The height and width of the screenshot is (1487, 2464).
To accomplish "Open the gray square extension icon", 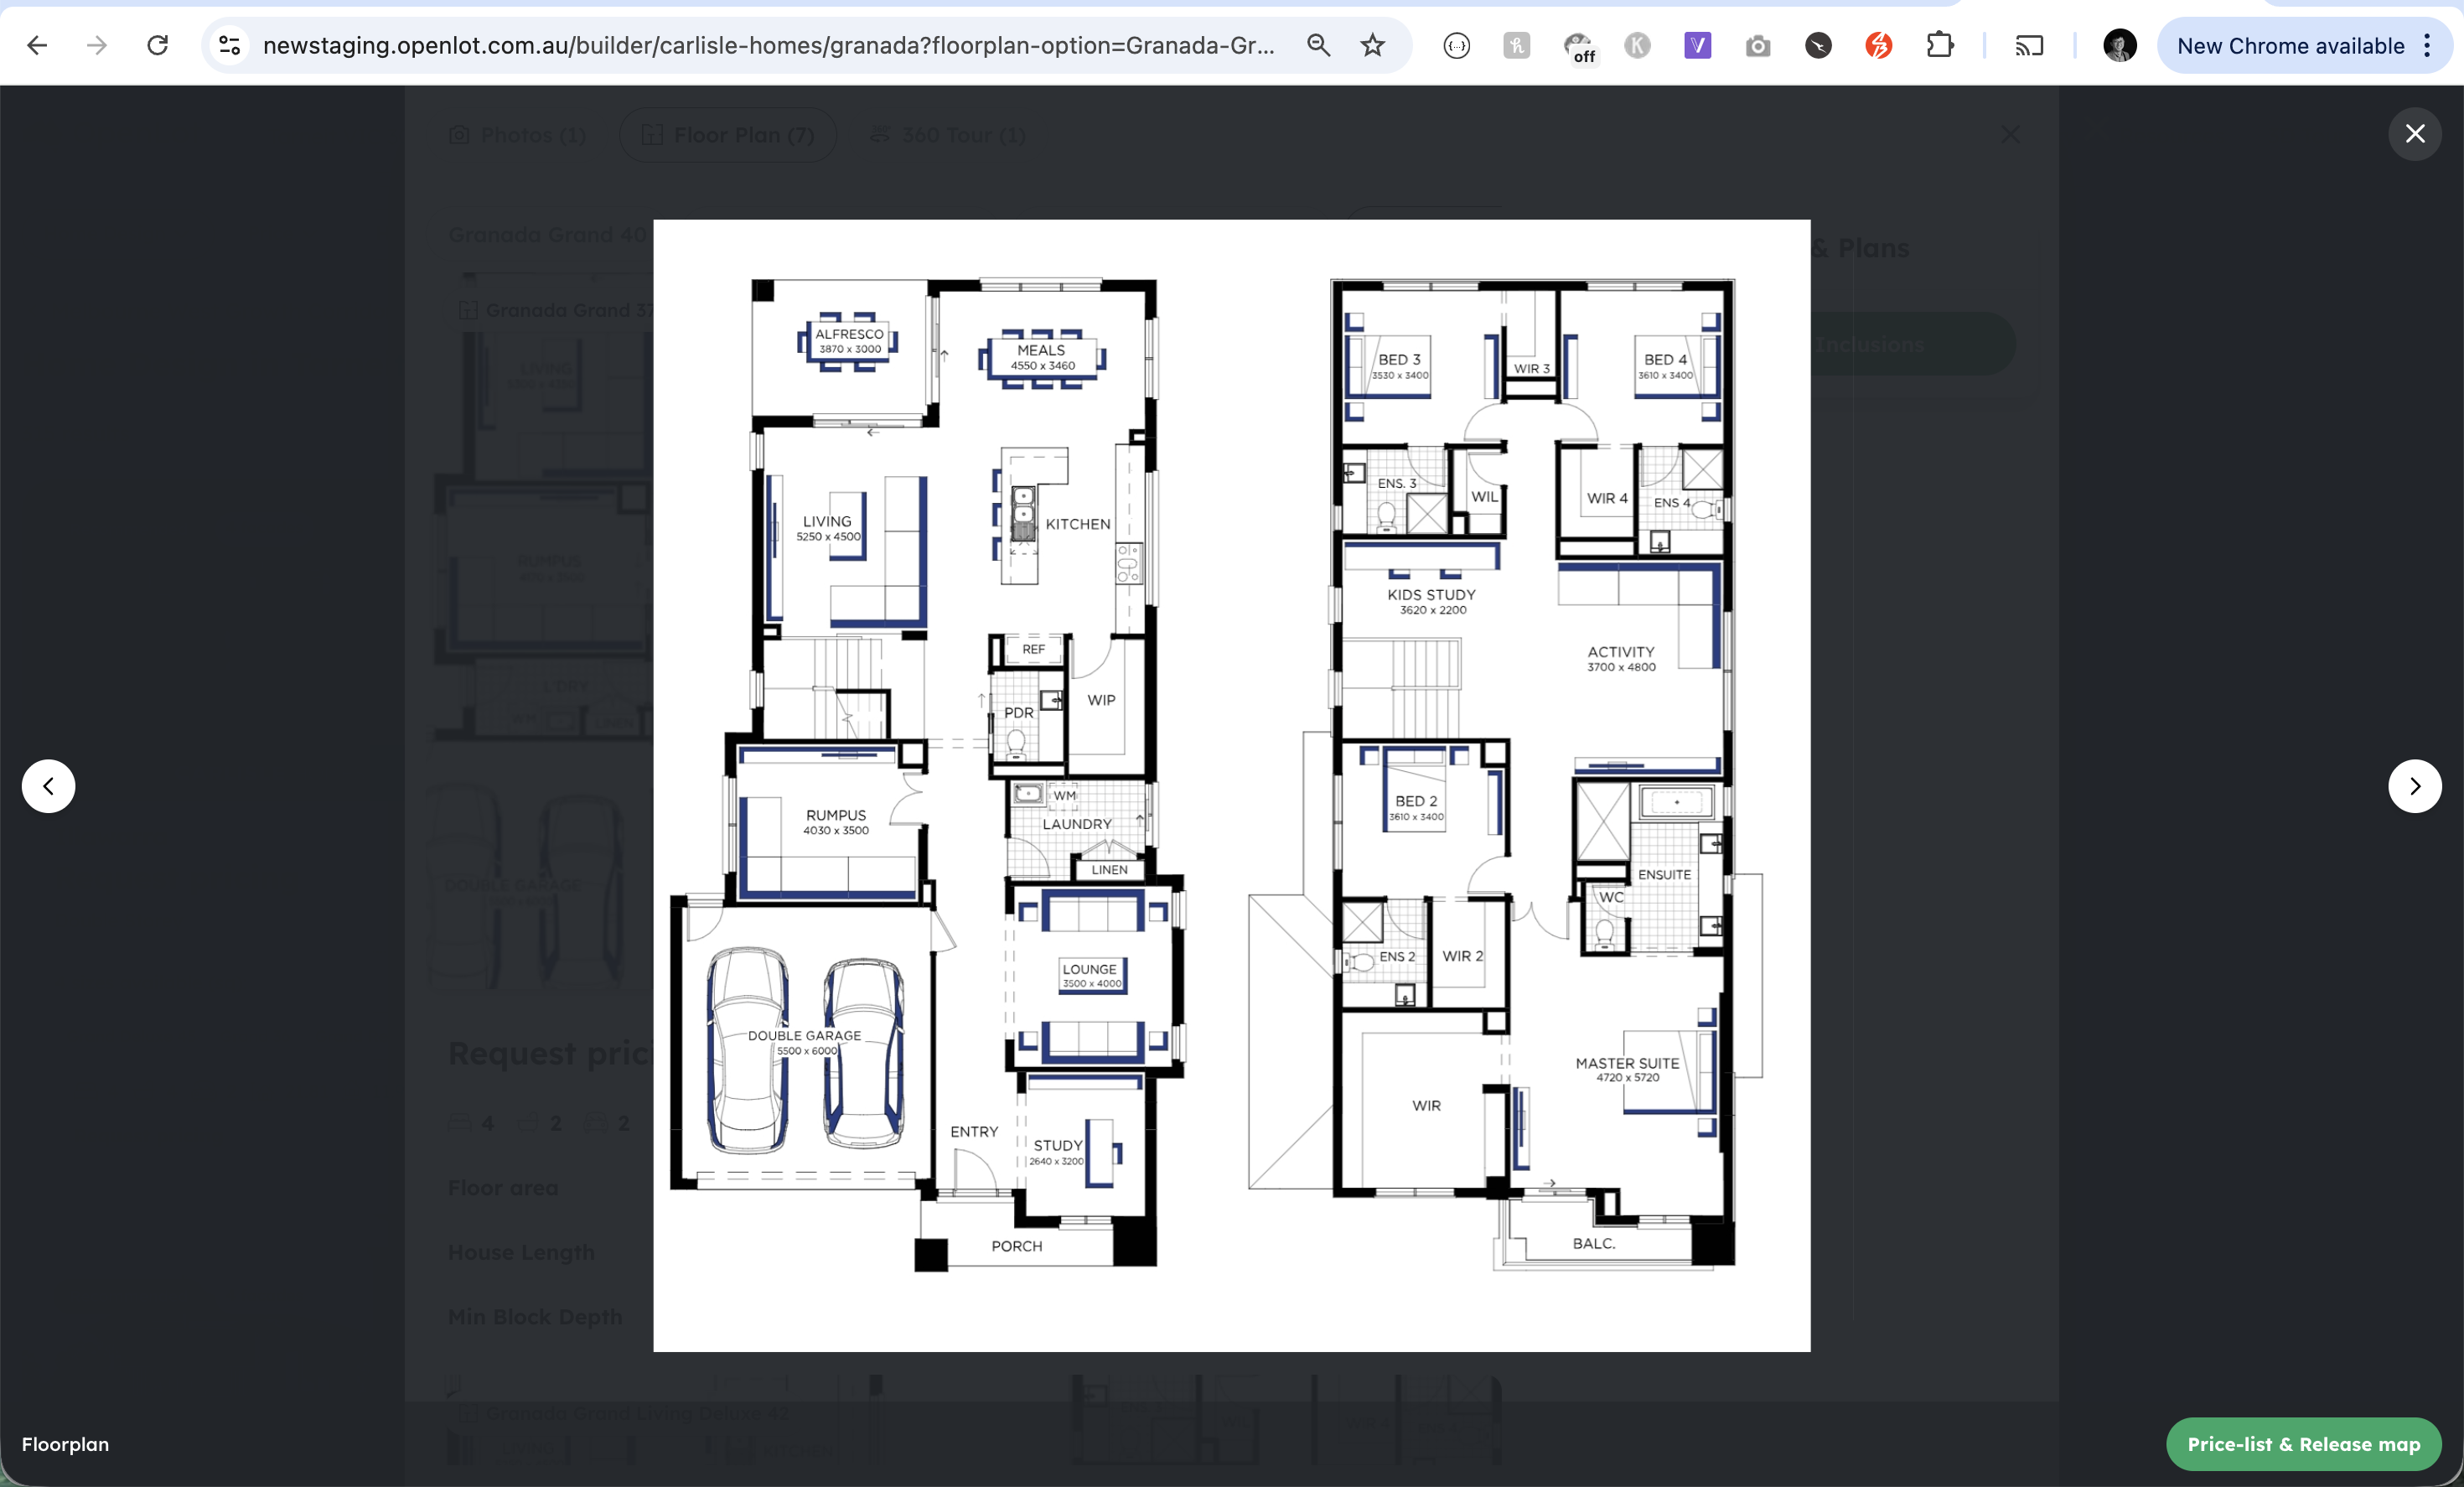I will click(1517, 45).
